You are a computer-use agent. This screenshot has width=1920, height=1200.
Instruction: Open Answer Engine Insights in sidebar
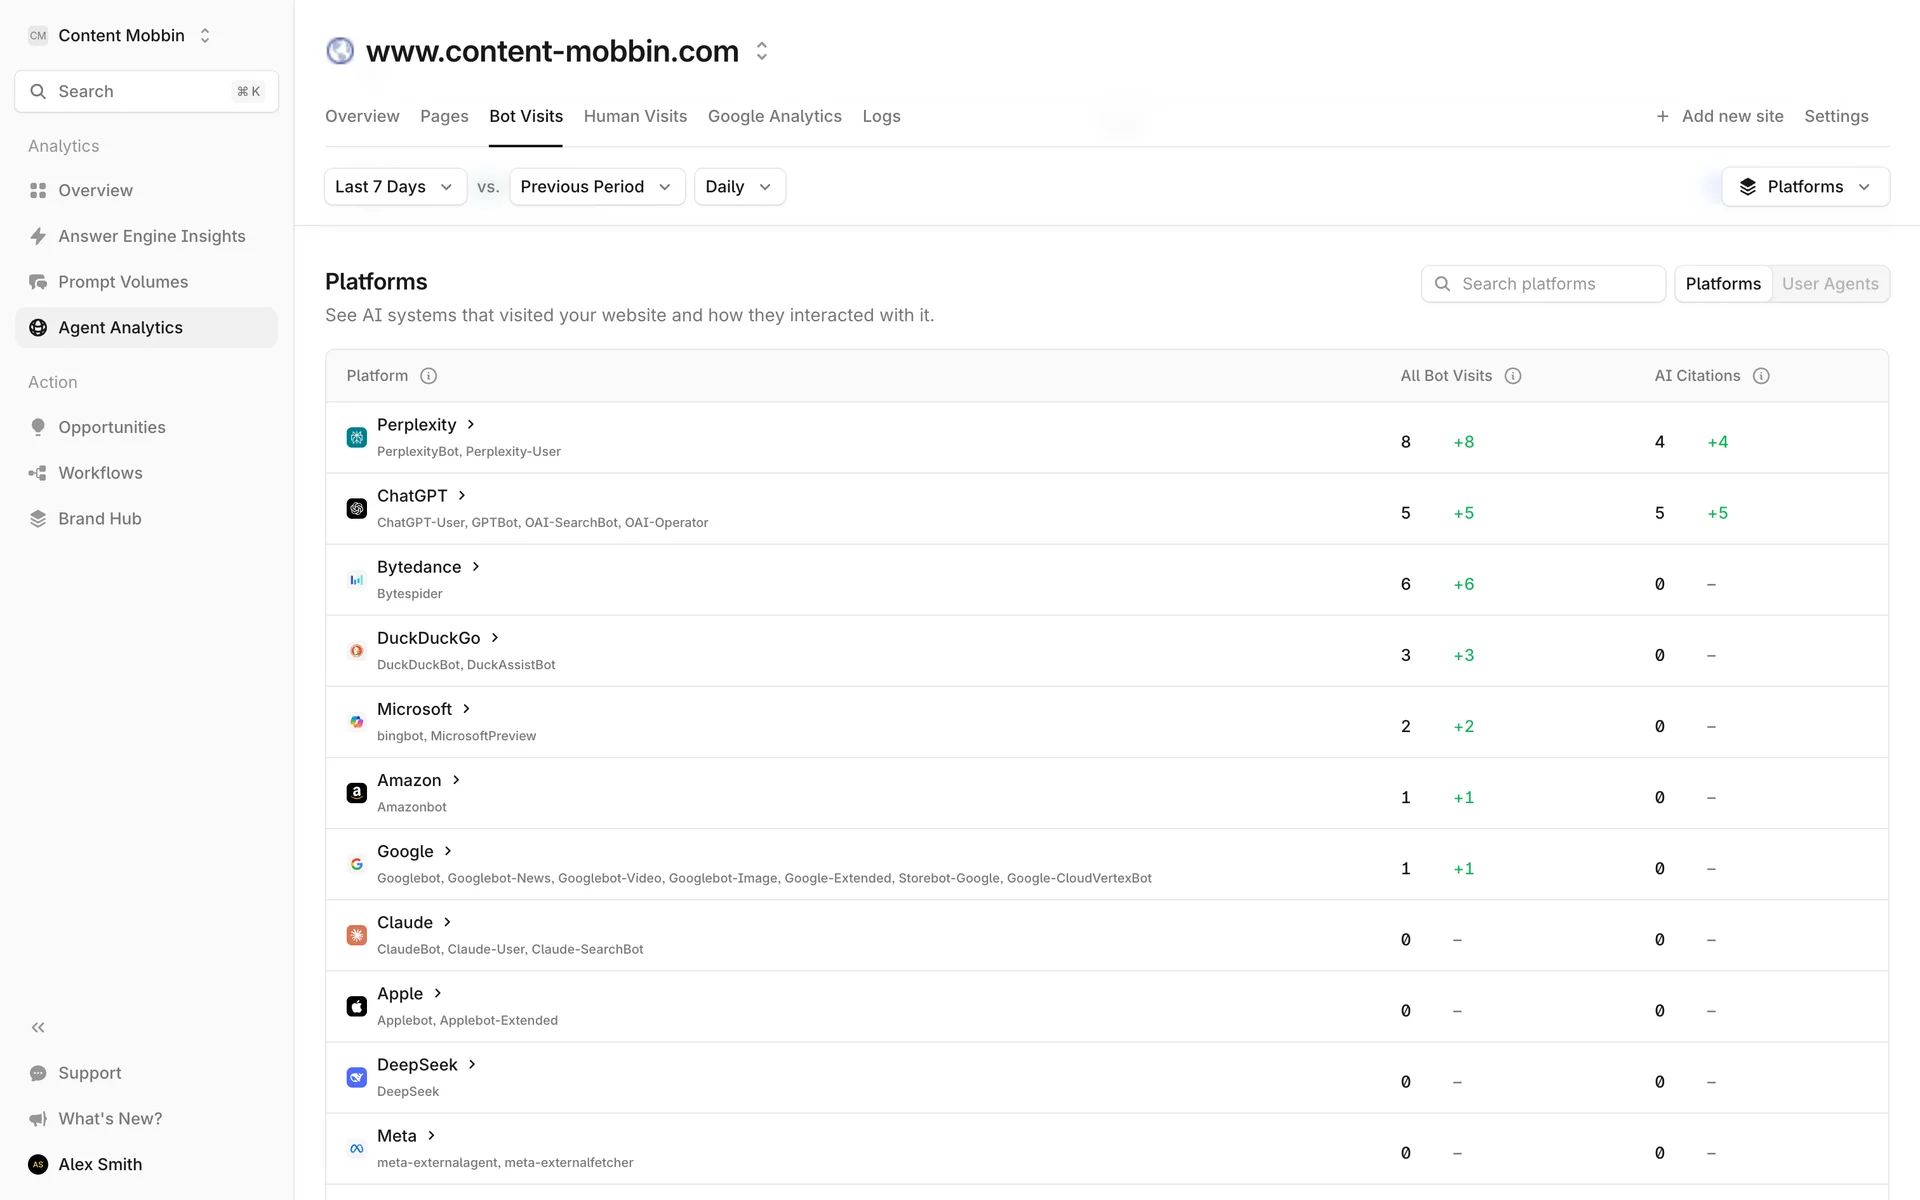pyautogui.click(x=151, y=236)
